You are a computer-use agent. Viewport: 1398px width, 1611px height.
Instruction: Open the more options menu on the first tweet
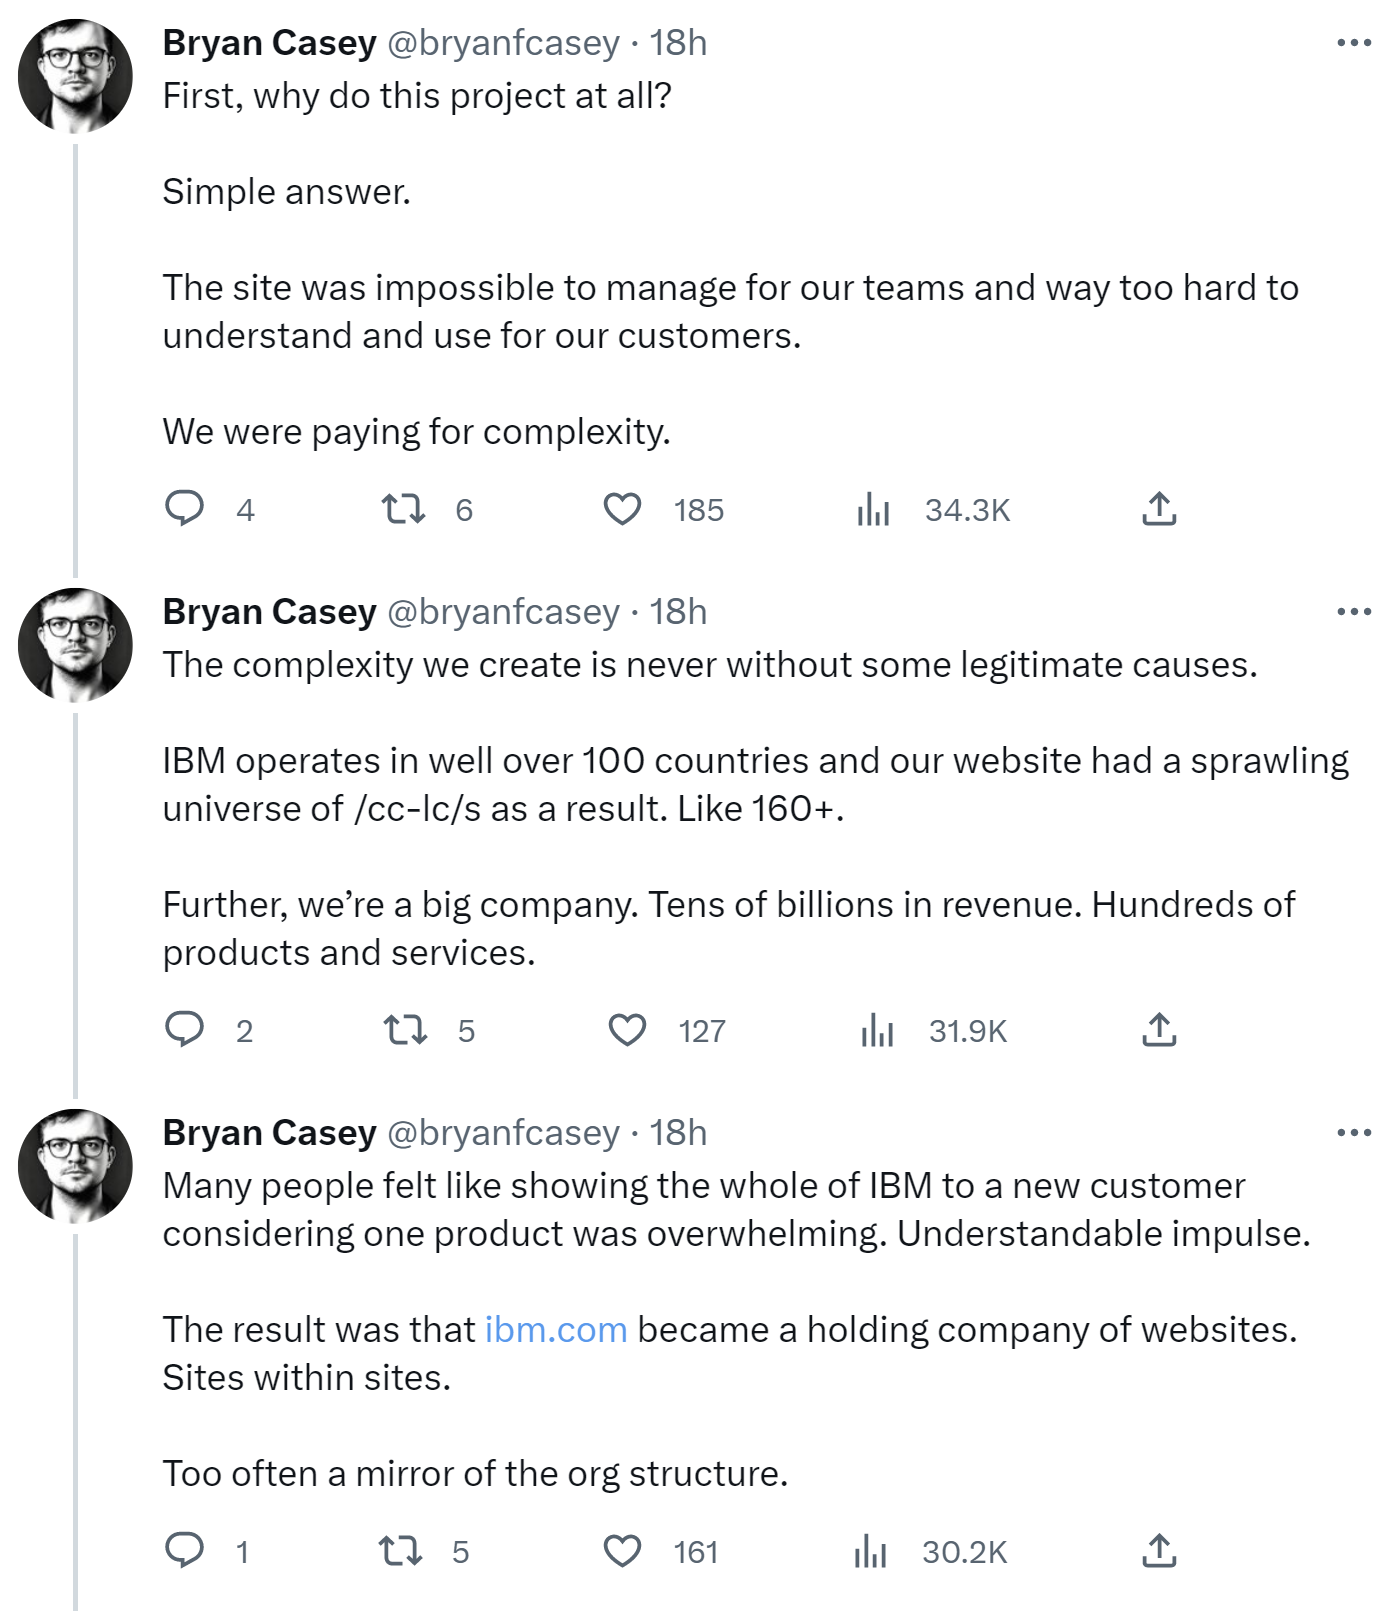(x=1355, y=40)
